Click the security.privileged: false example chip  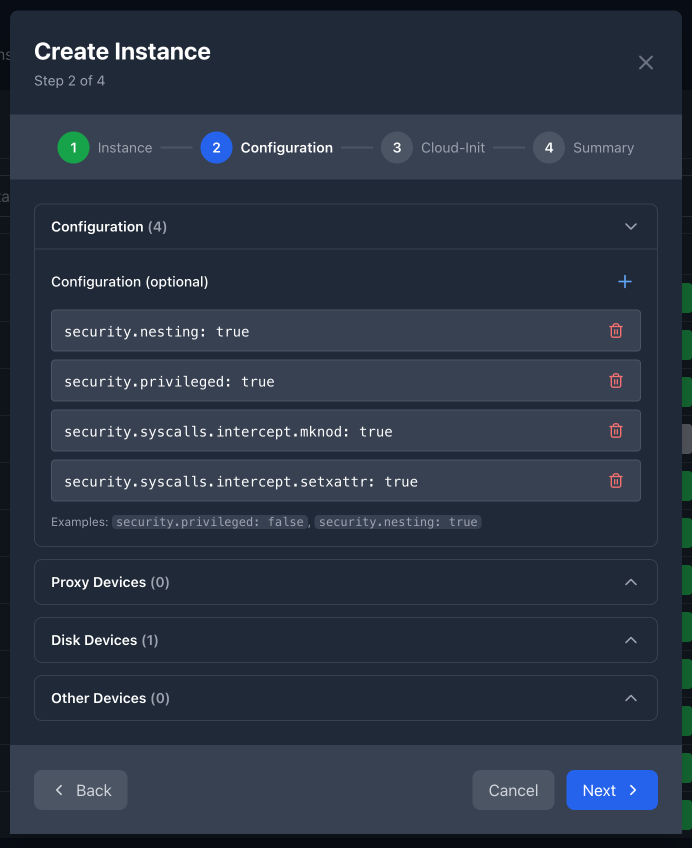pos(209,521)
